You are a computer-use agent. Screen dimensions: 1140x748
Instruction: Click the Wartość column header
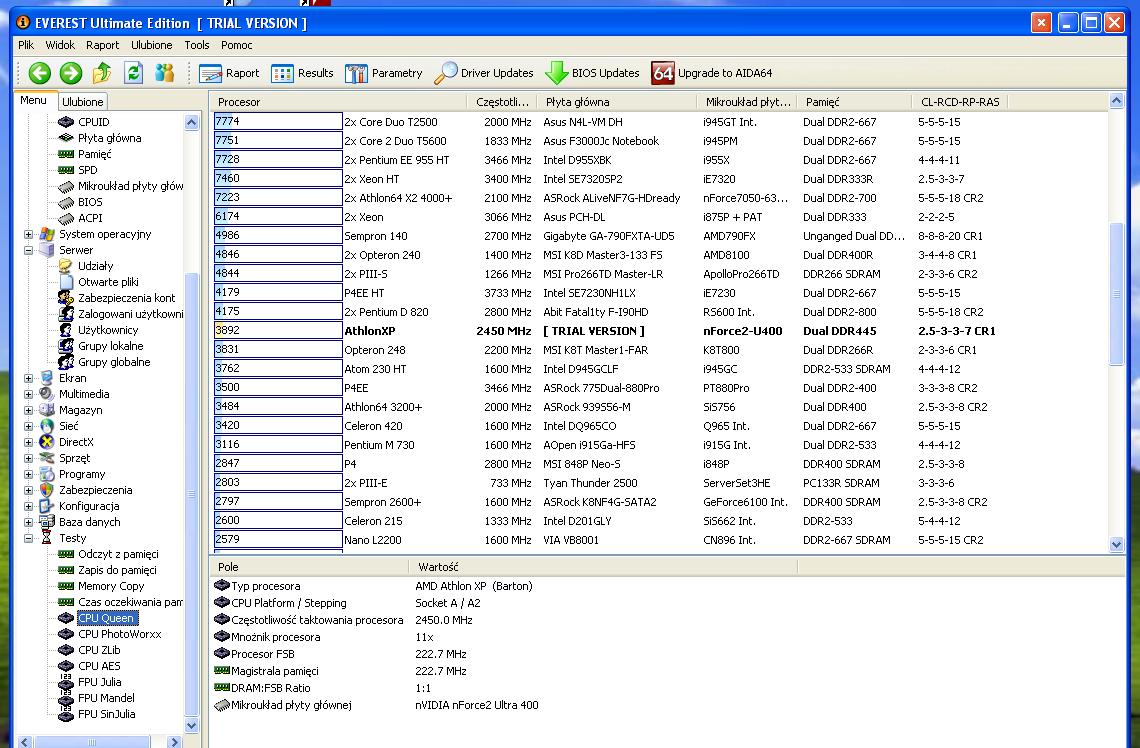tap(603, 567)
